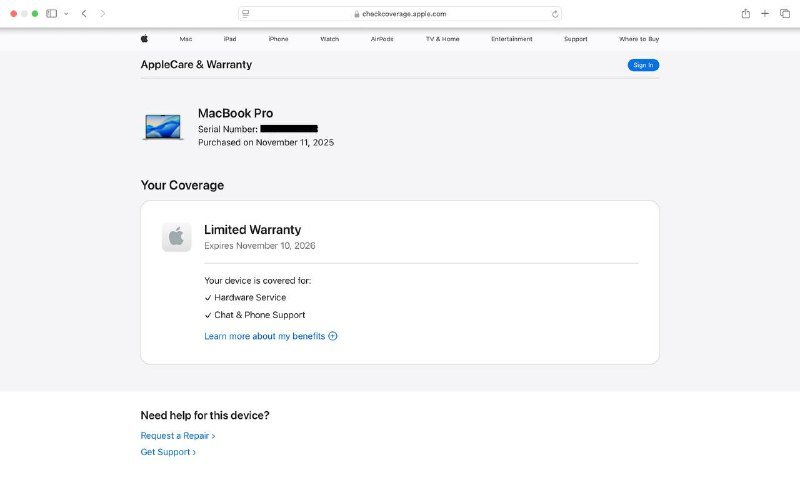This screenshot has height=500, width=800.
Task: Click the MacBook Pro product thumbnail
Action: click(x=163, y=127)
